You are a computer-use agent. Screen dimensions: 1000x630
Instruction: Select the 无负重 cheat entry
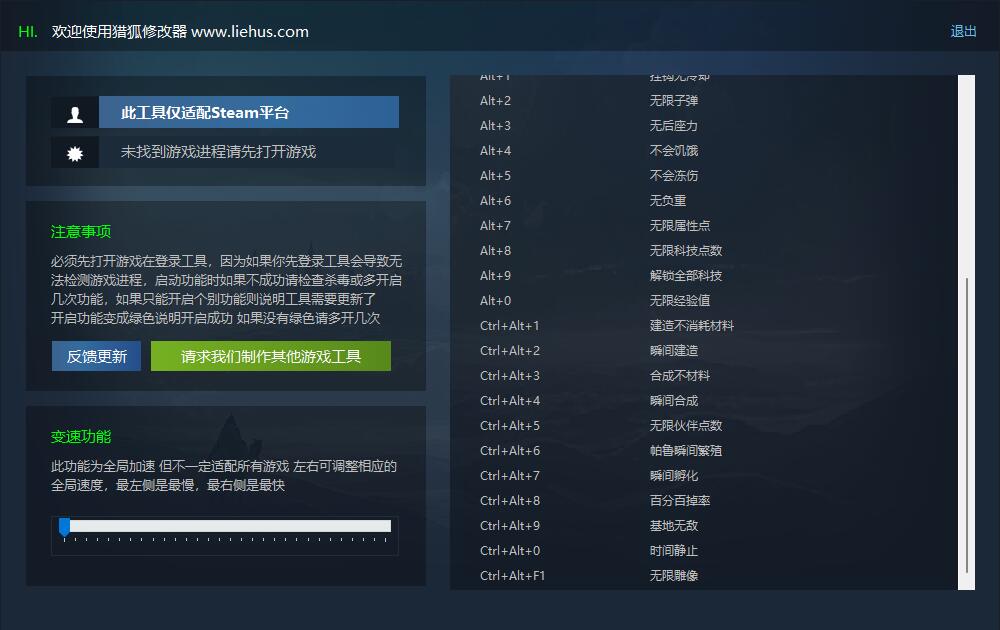click(668, 201)
